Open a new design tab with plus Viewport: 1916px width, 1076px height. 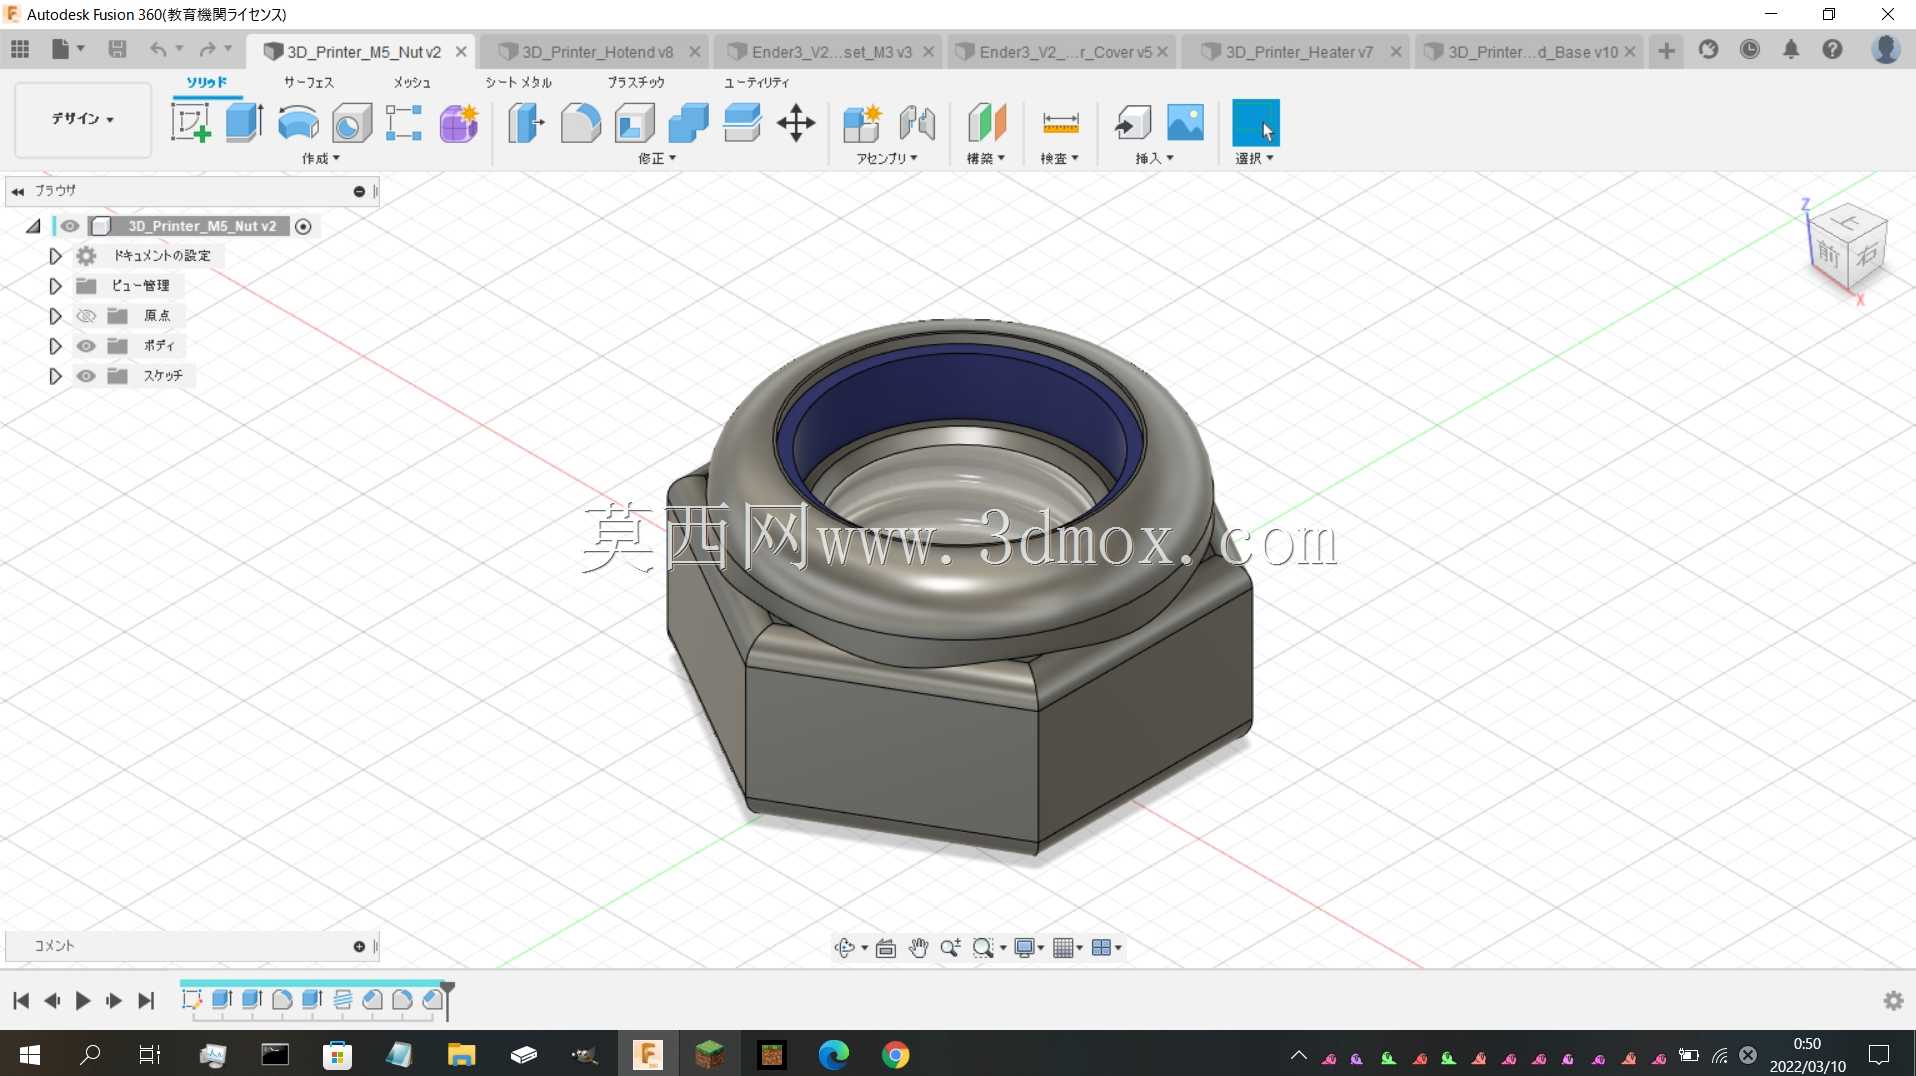(1666, 51)
